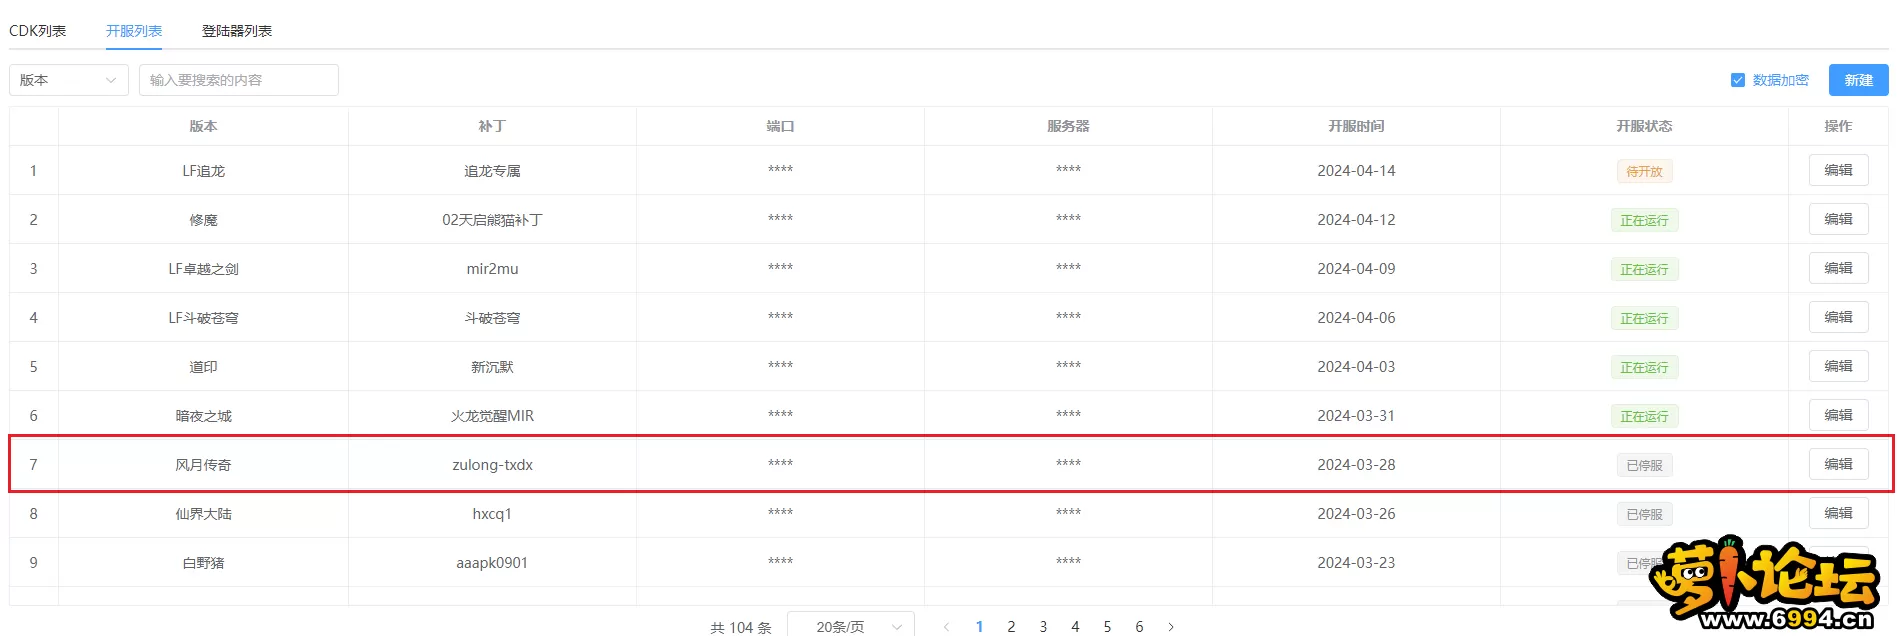Click the 开服时间 column header

click(1356, 126)
